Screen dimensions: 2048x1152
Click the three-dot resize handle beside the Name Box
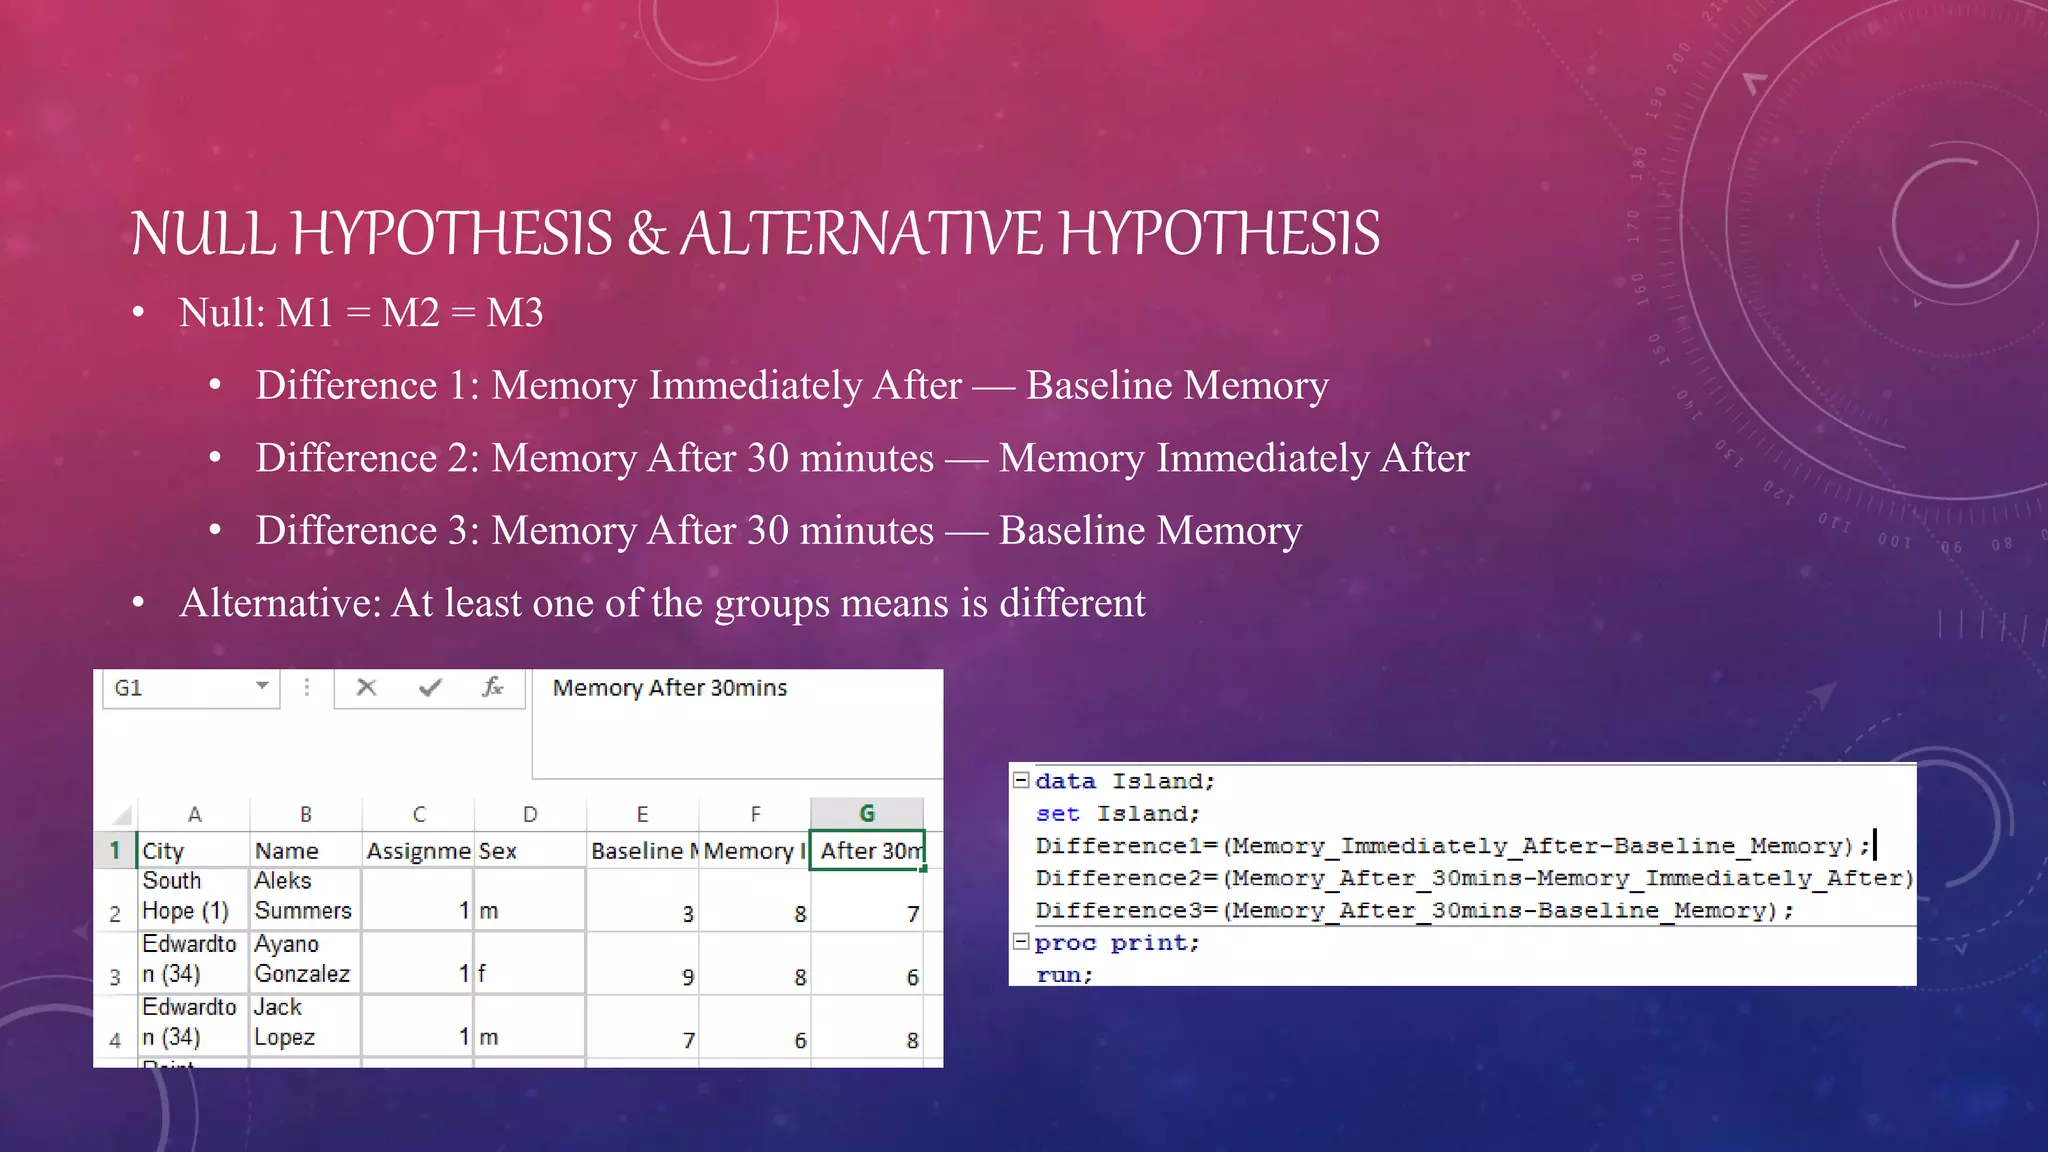307,687
